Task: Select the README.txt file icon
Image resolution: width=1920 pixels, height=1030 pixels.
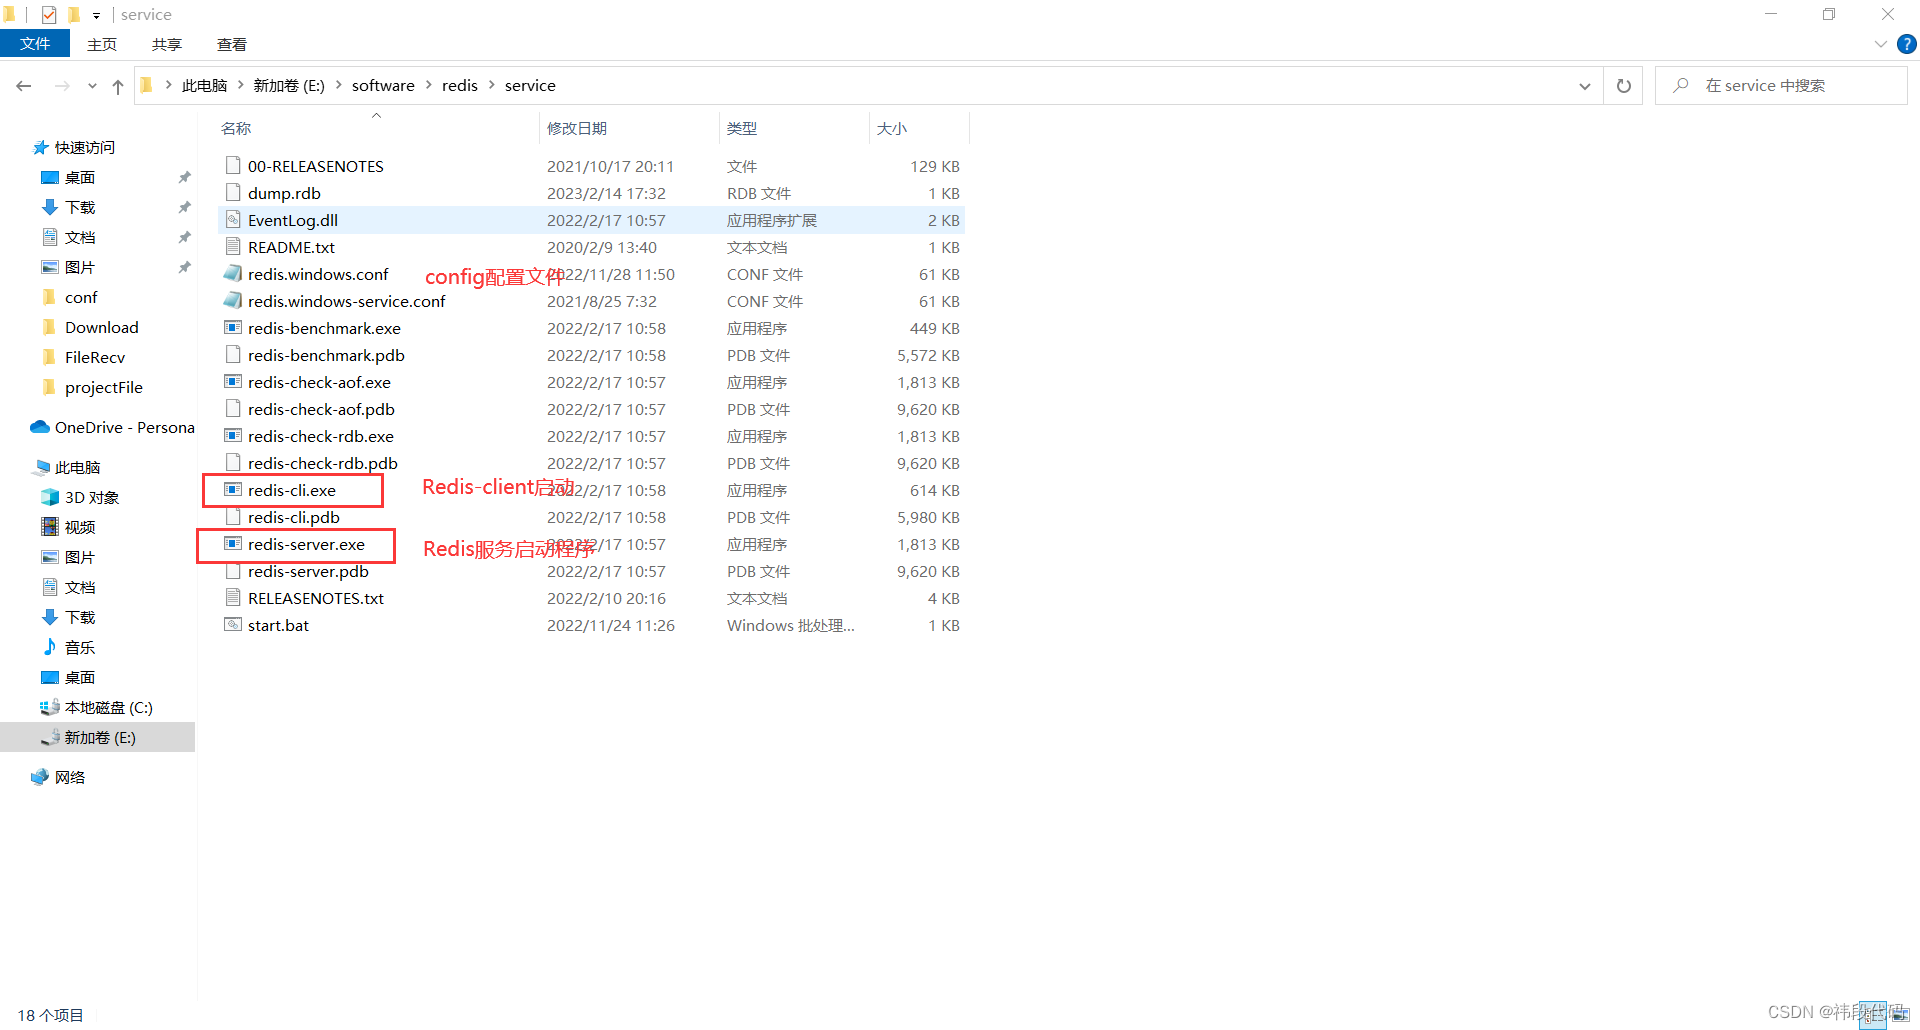Action: [233, 247]
